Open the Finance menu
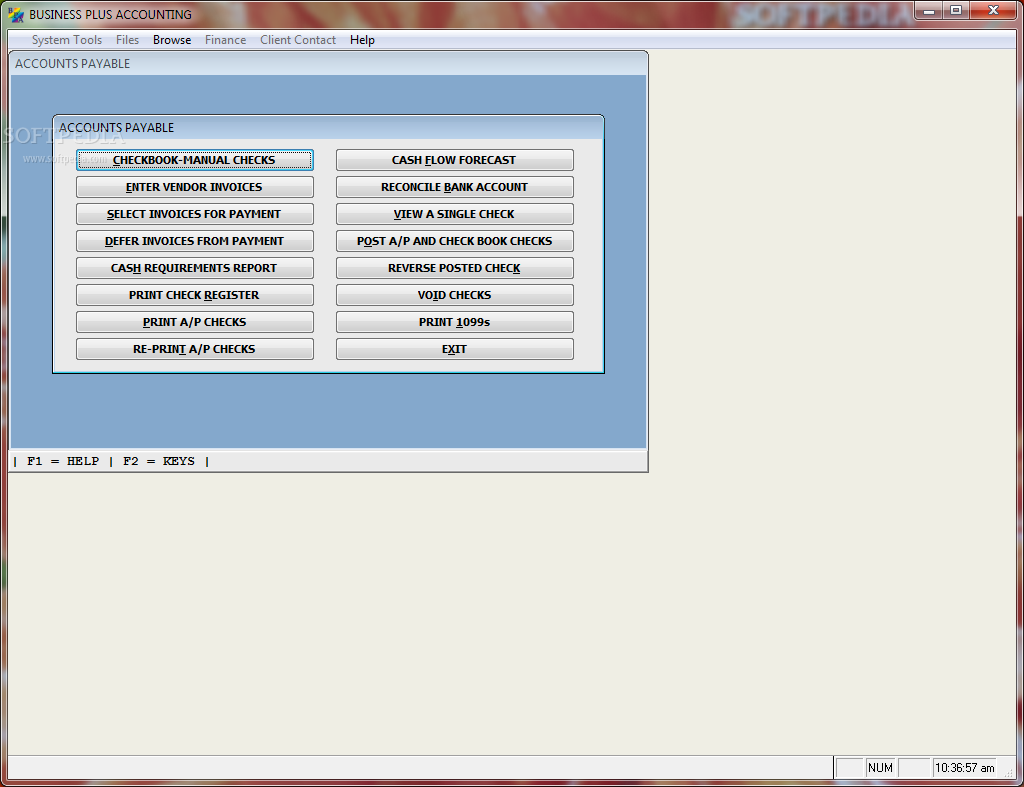The width and height of the screenshot is (1024, 787). click(225, 40)
